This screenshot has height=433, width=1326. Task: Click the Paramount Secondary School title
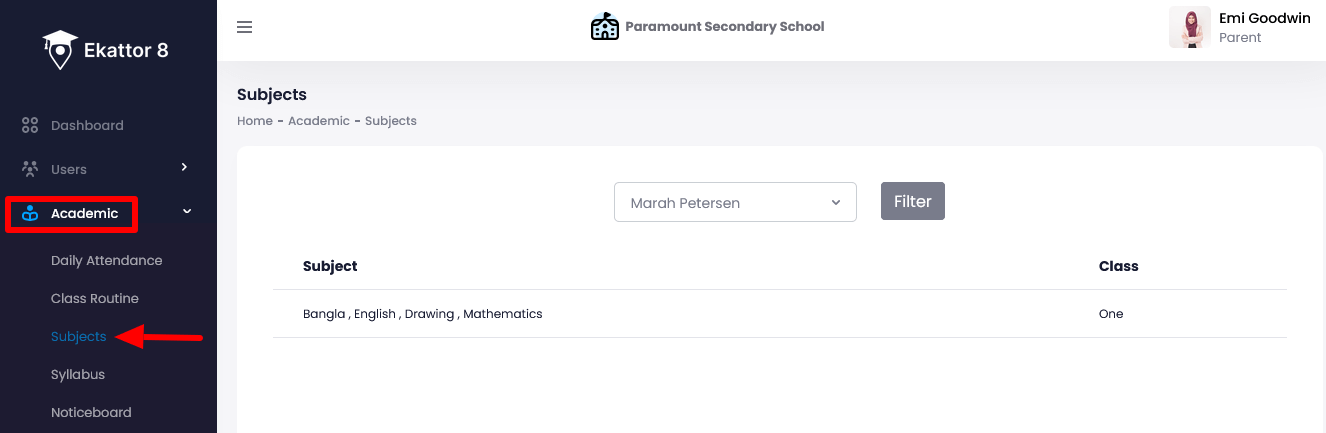(725, 27)
